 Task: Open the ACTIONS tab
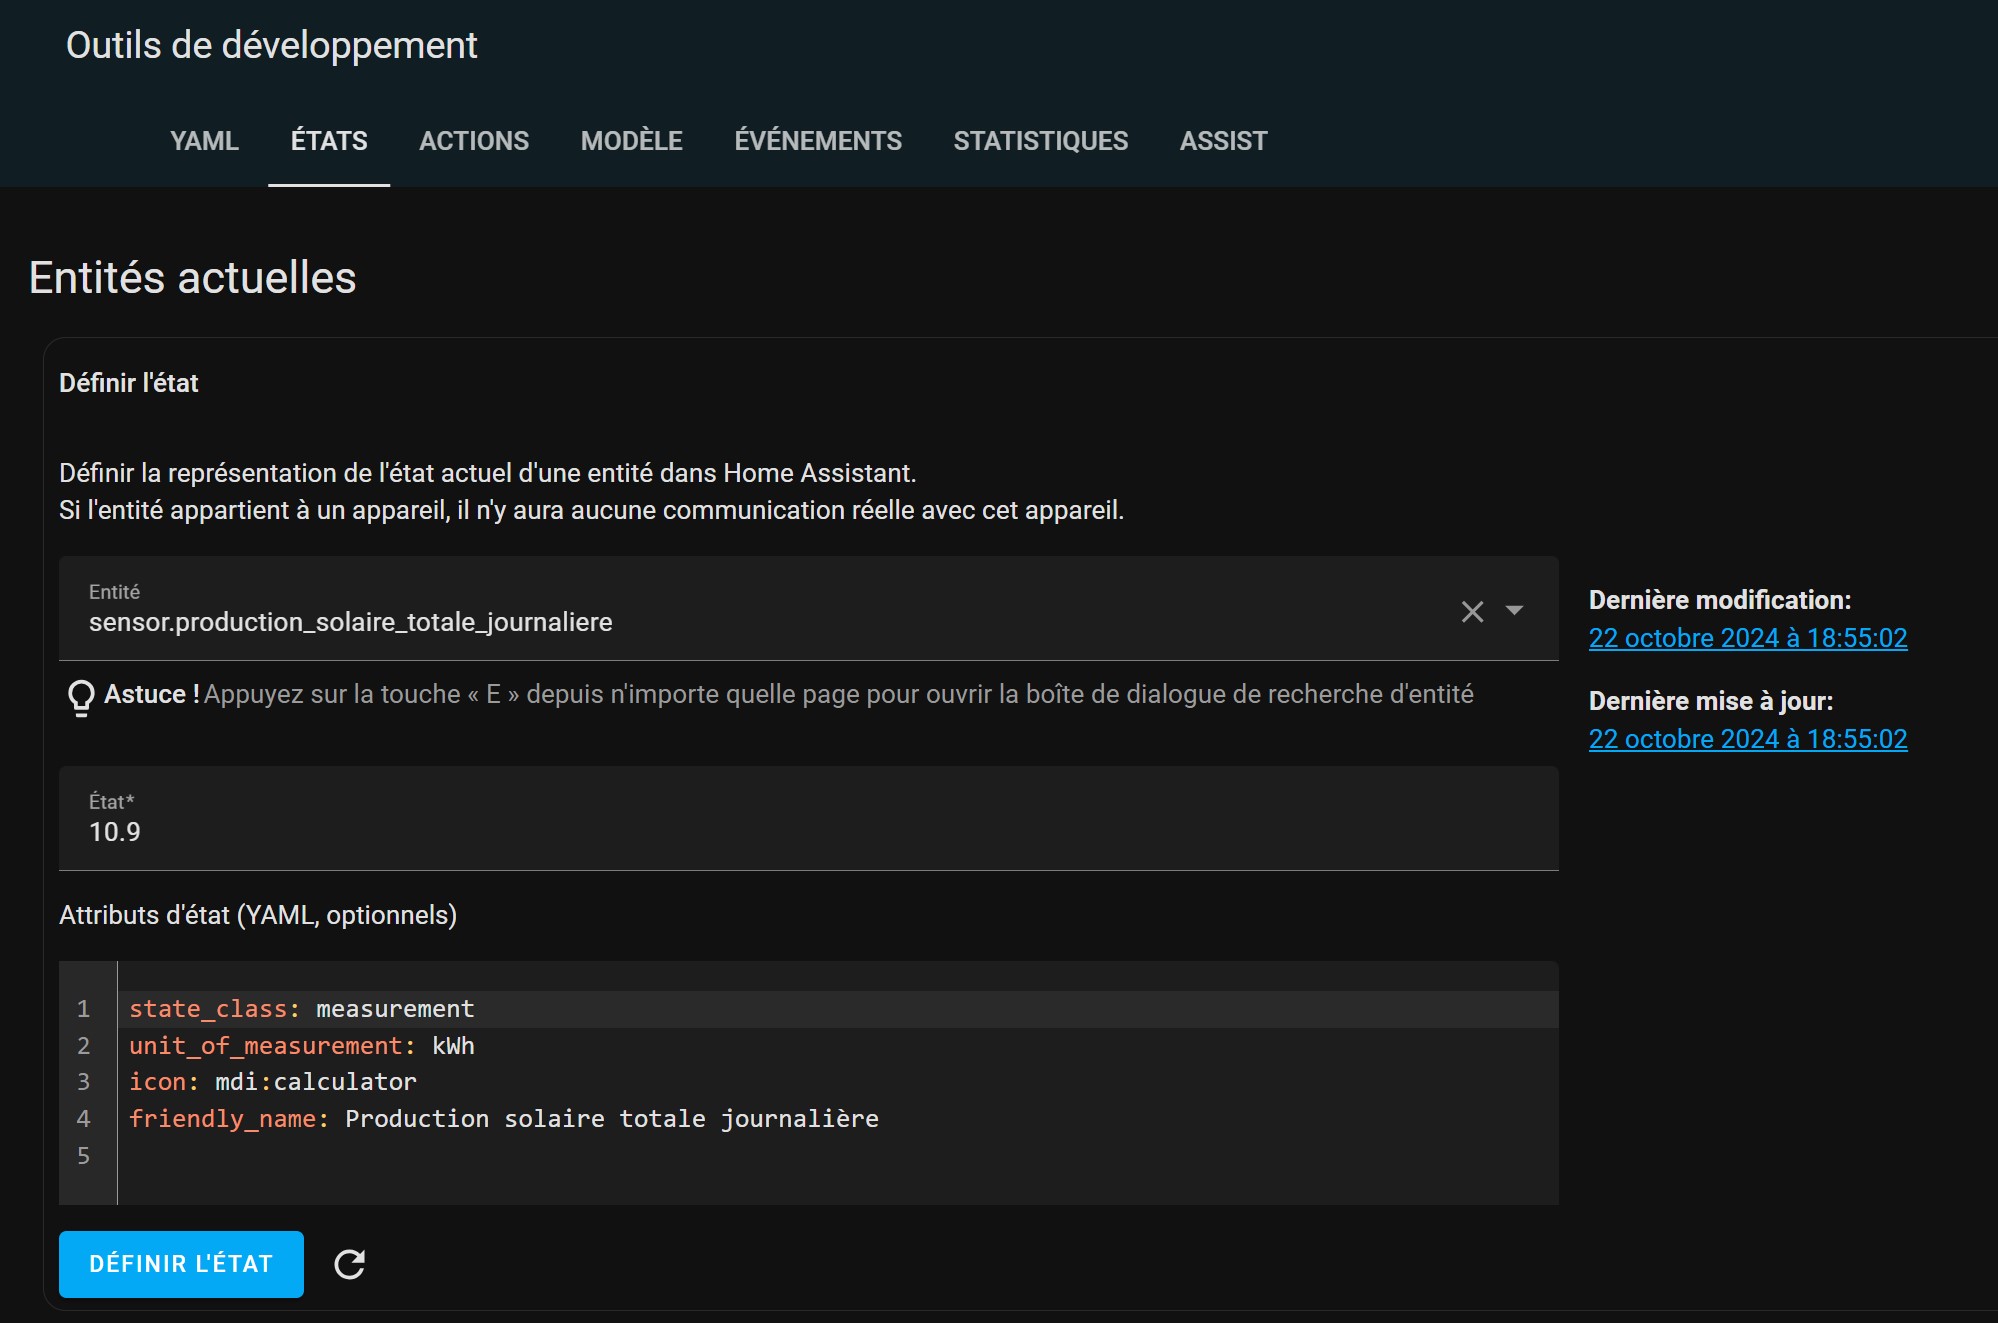click(x=474, y=141)
